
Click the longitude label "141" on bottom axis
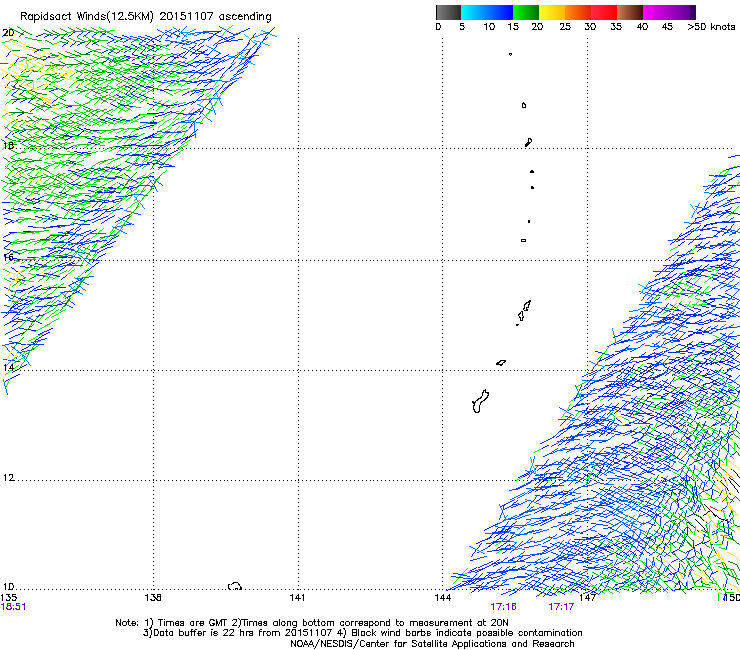297,598
